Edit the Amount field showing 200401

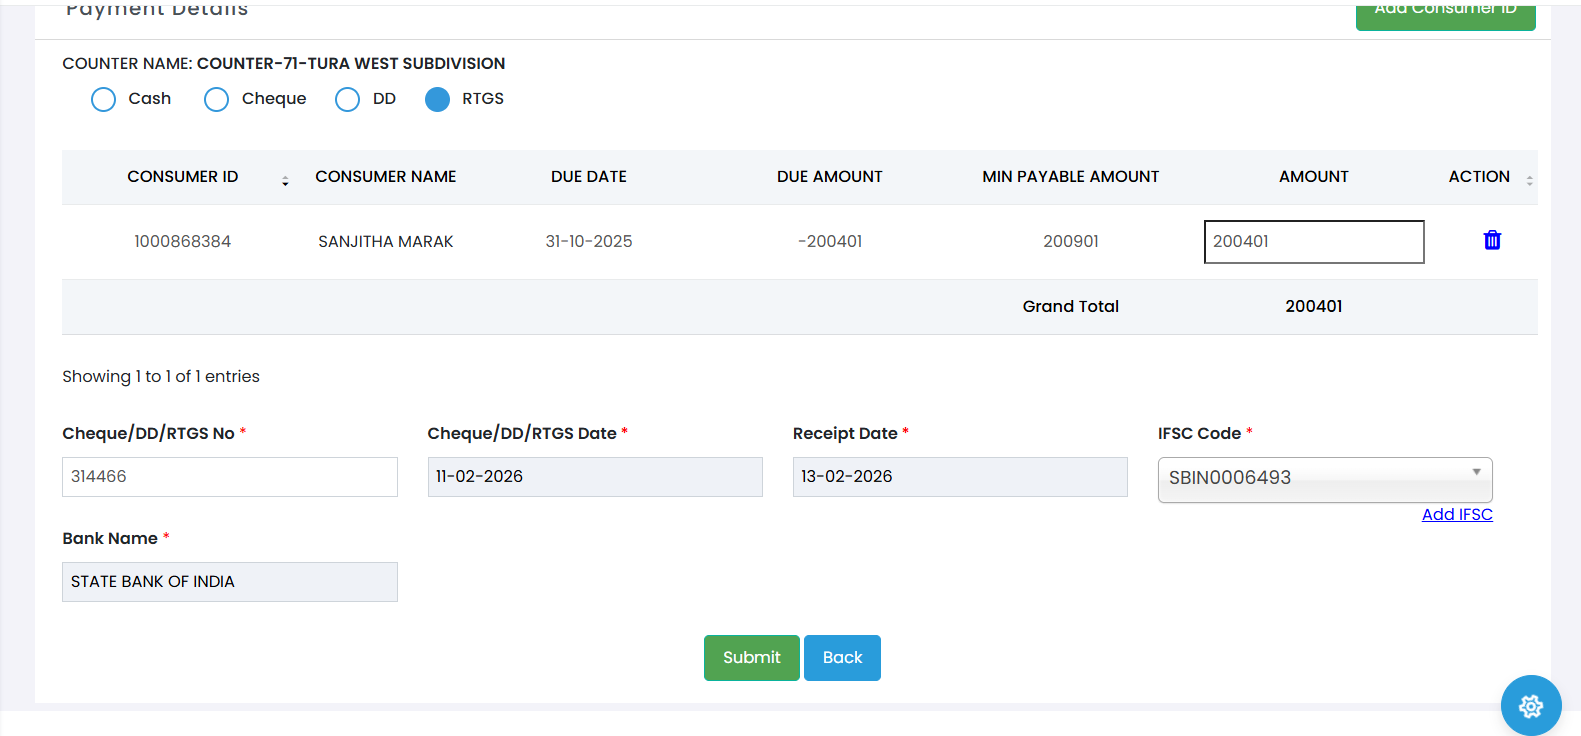coord(1313,242)
